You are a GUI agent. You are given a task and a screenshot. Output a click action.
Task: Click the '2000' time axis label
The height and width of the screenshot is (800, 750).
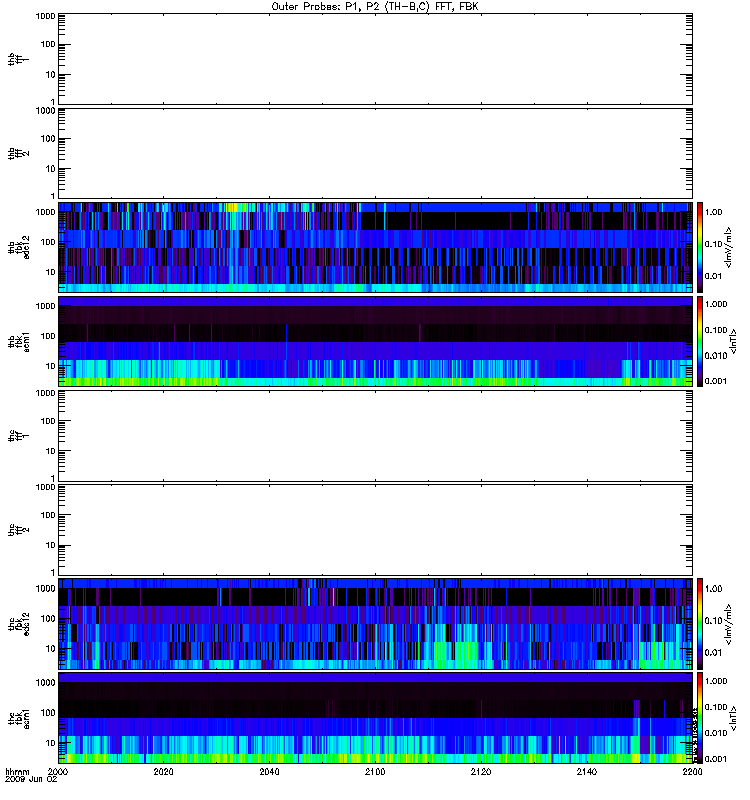(58, 771)
